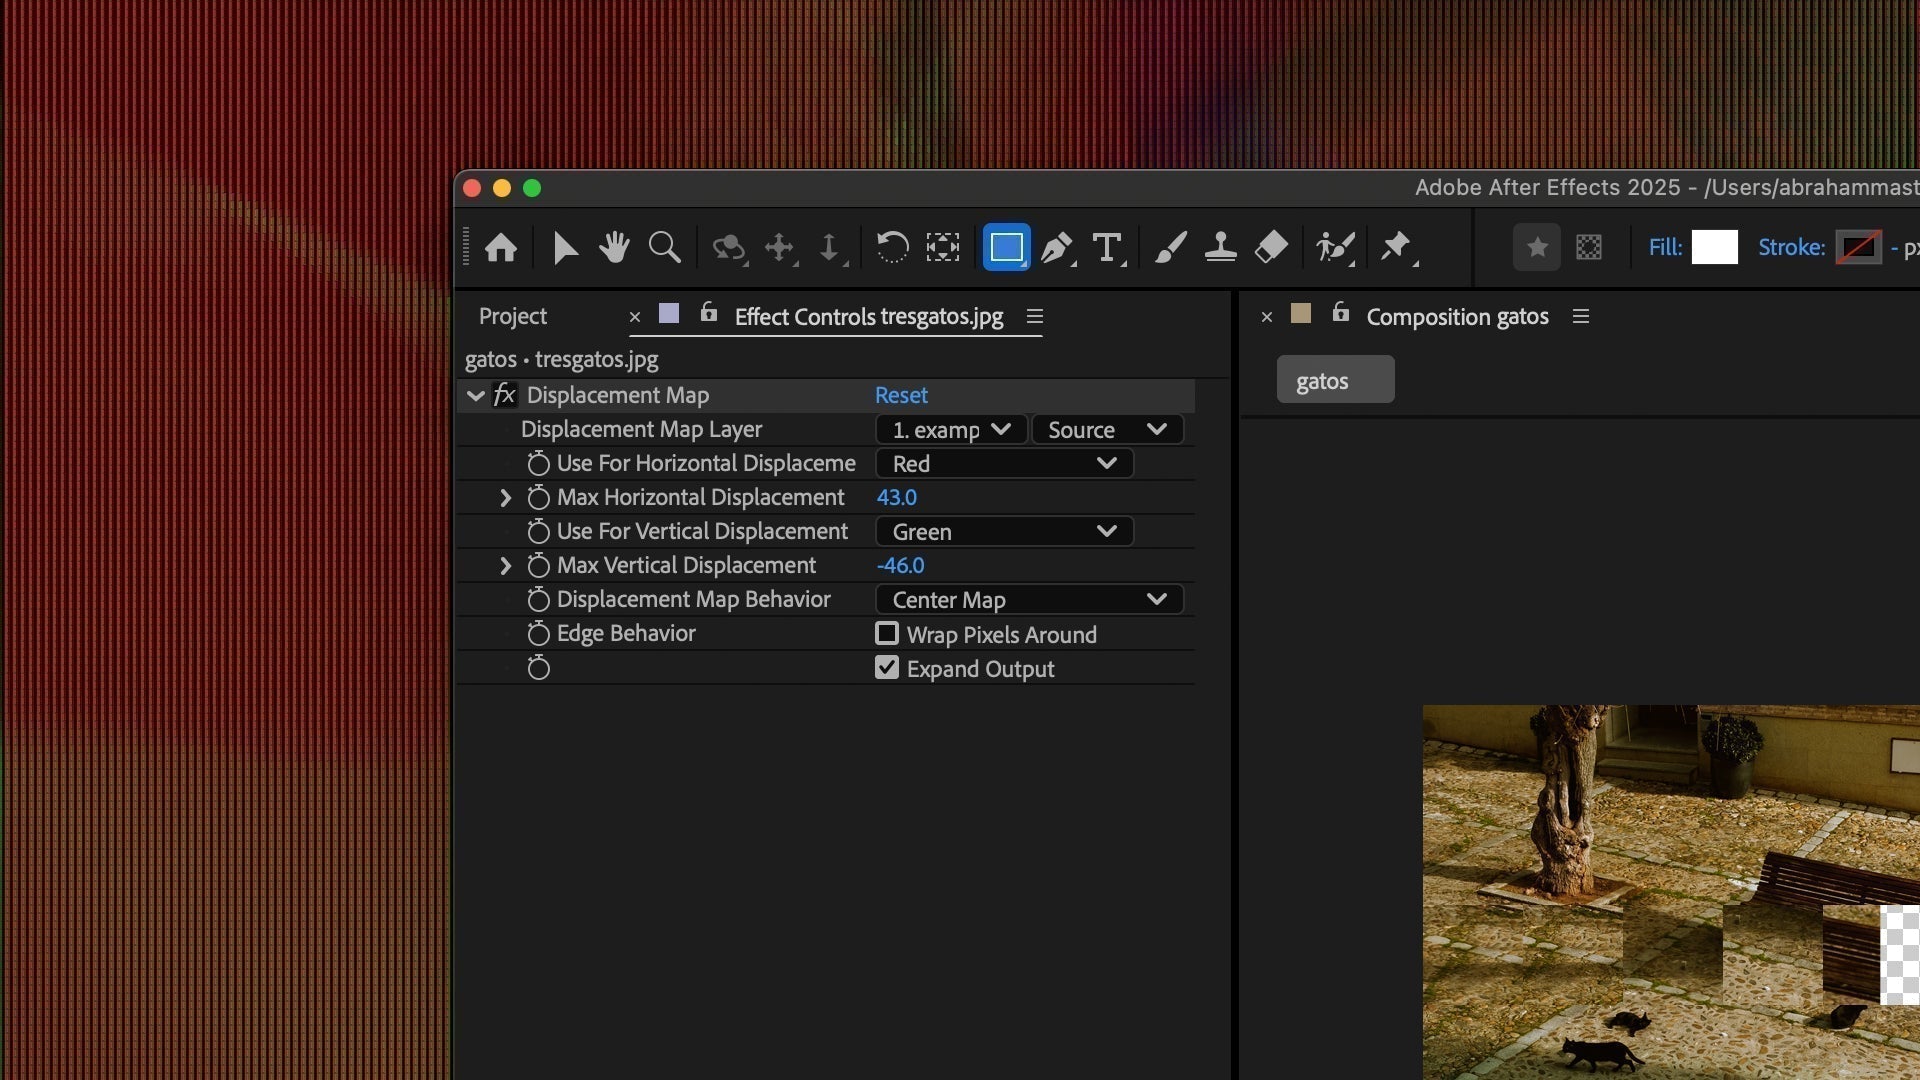The width and height of the screenshot is (1920, 1080).
Task: Expand Max Horizontal Displacement property
Action: 505,497
